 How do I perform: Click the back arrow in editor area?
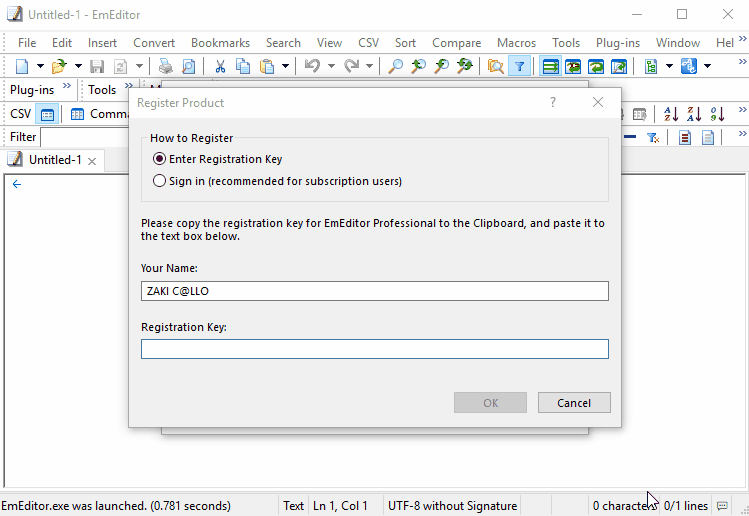tap(17, 184)
